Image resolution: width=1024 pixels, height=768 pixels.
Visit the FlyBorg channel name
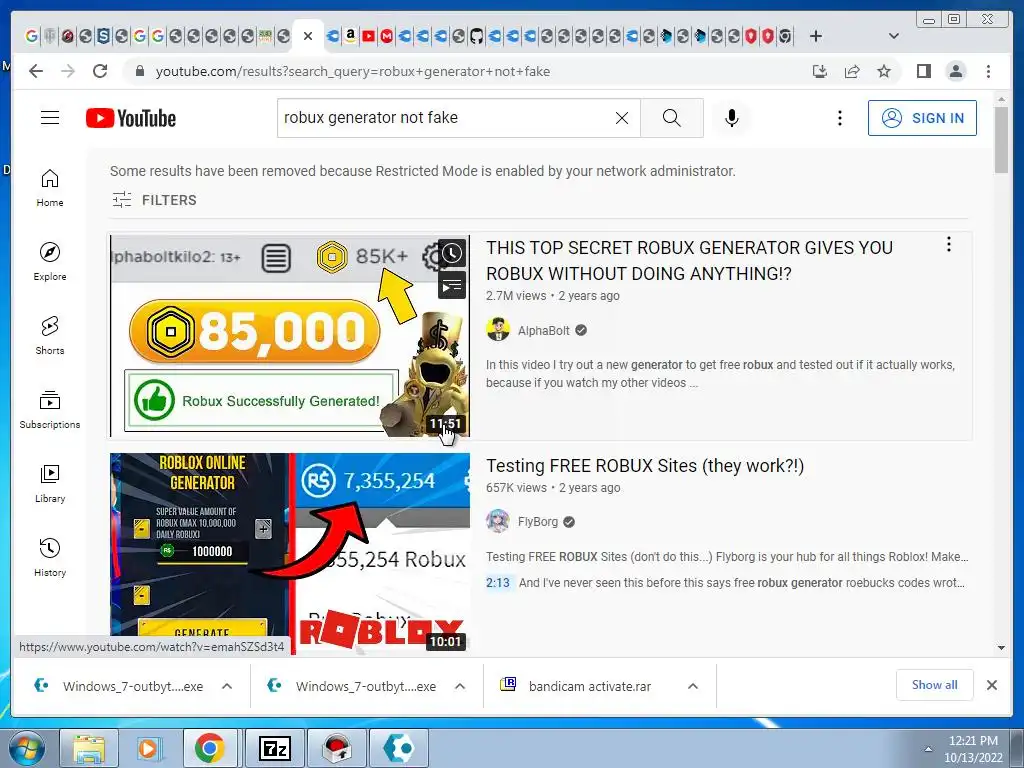(537, 522)
